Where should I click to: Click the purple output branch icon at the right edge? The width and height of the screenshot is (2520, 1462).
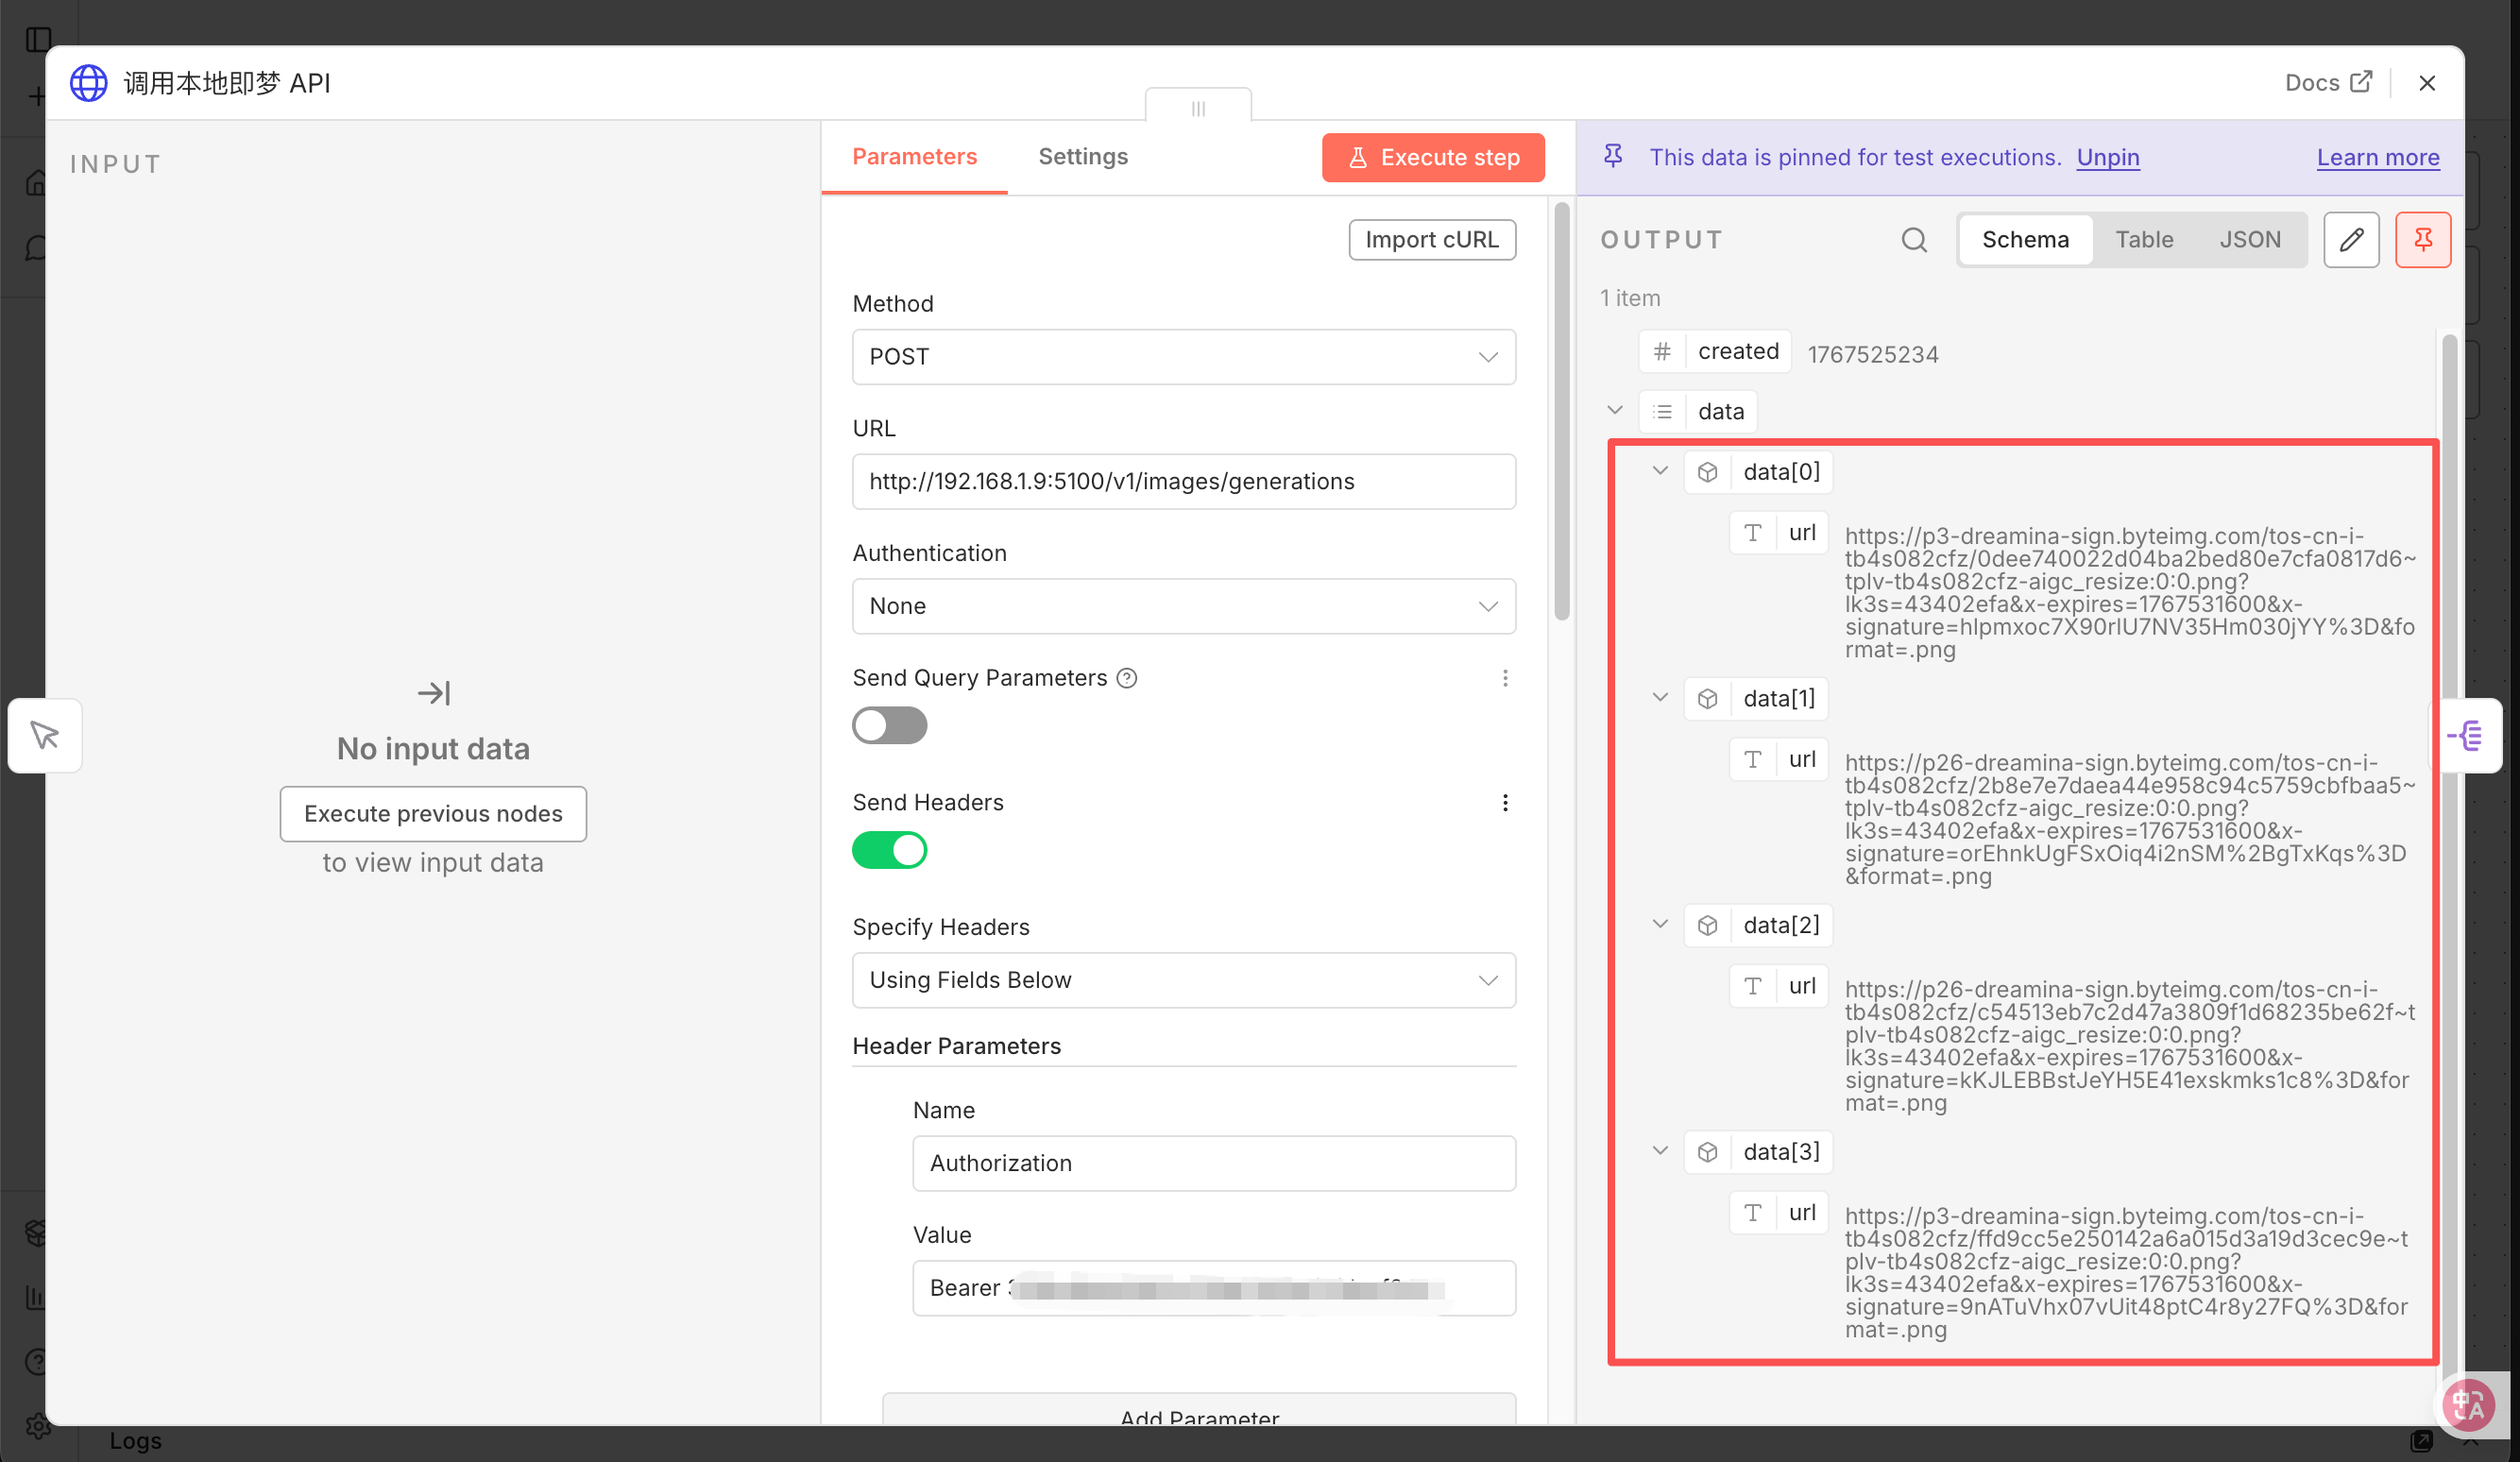[2465, 736]
